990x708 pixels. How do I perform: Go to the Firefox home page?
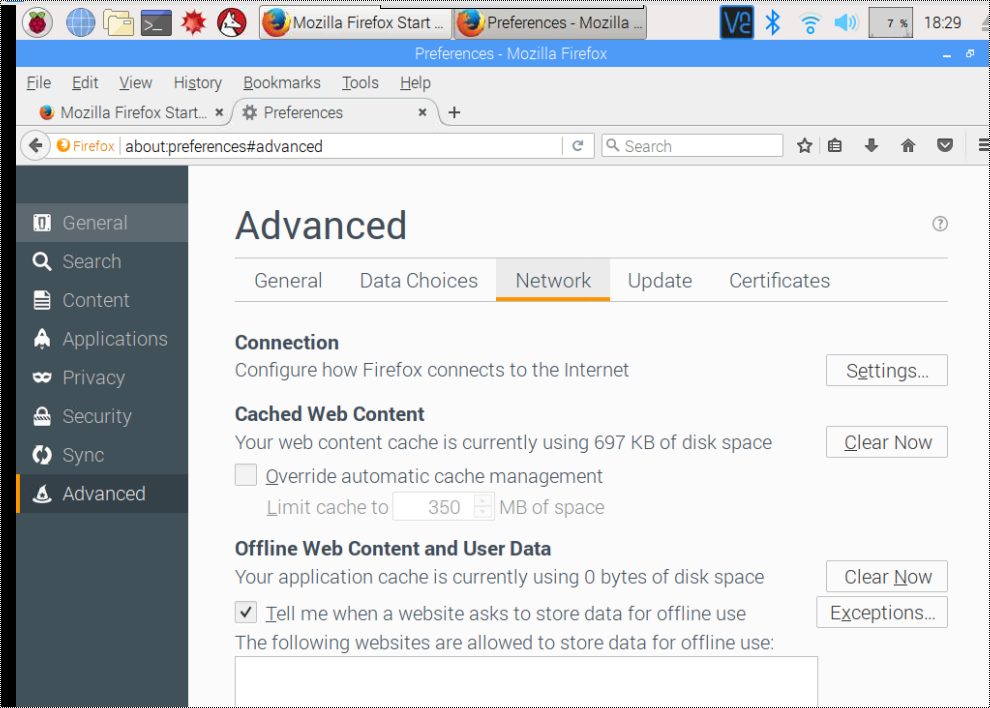[x=907, y=145]
